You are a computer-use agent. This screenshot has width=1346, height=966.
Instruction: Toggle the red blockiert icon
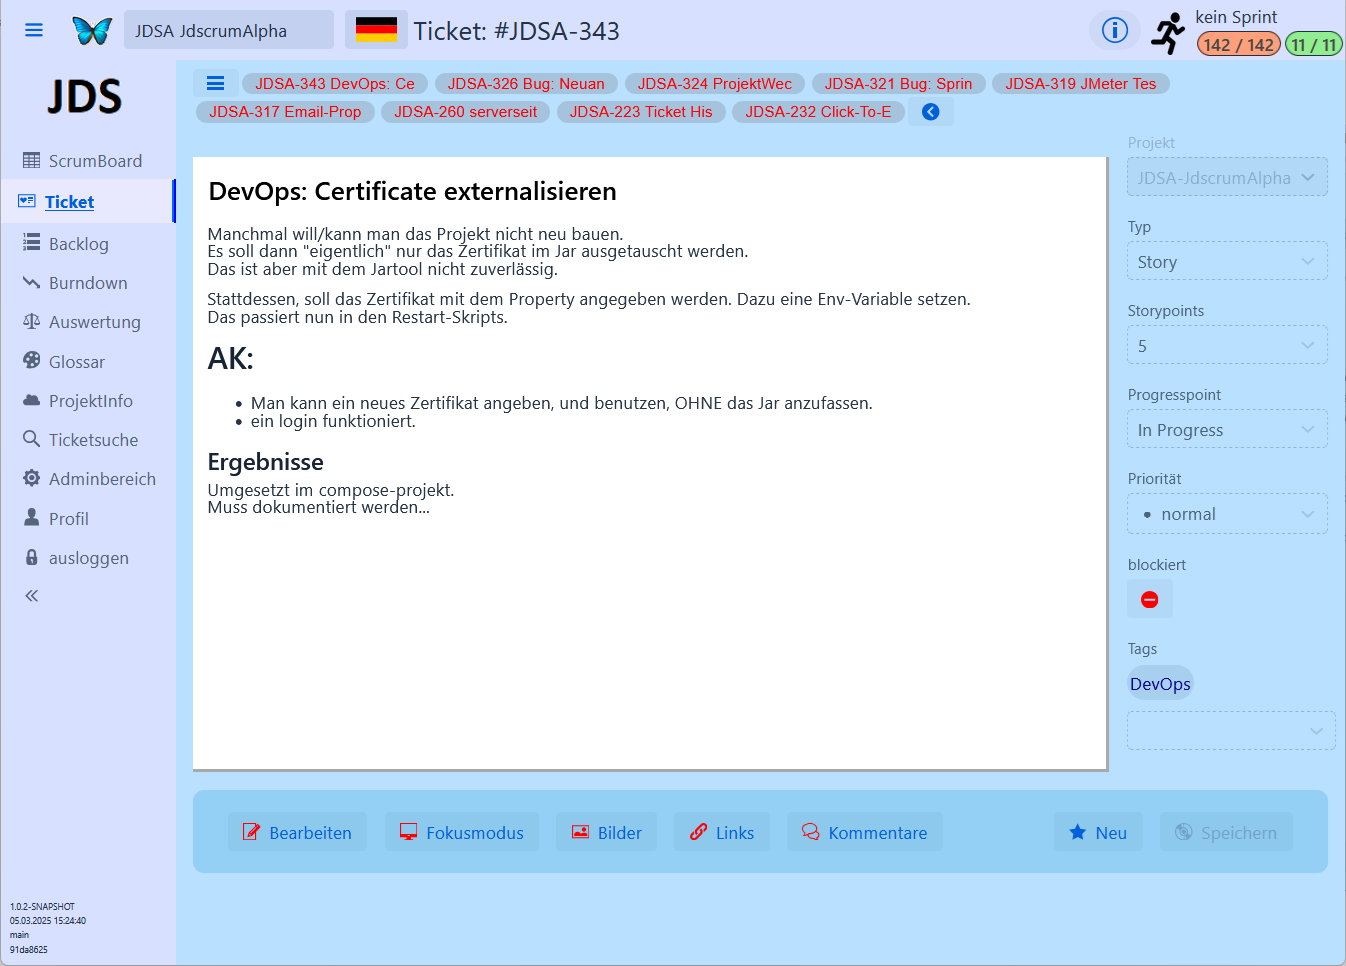[x=1150, y=599]
